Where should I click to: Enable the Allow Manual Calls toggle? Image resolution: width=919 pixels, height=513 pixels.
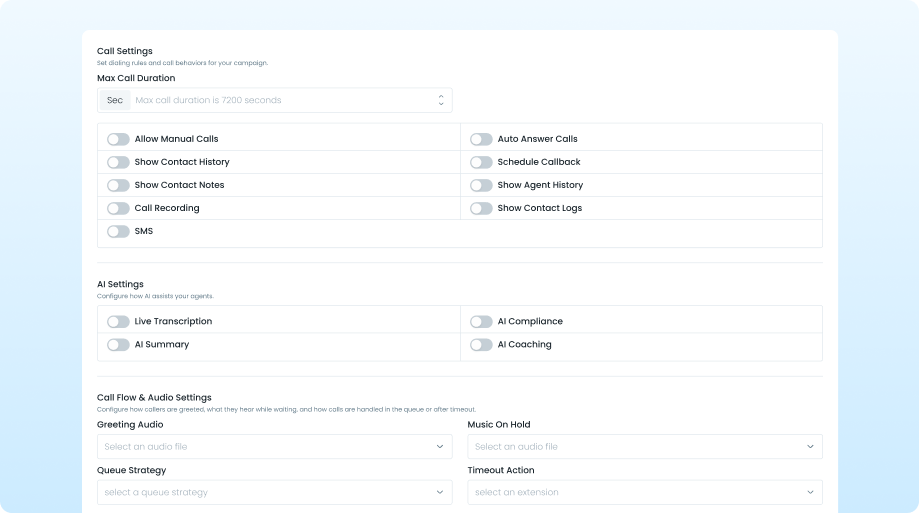118,139
